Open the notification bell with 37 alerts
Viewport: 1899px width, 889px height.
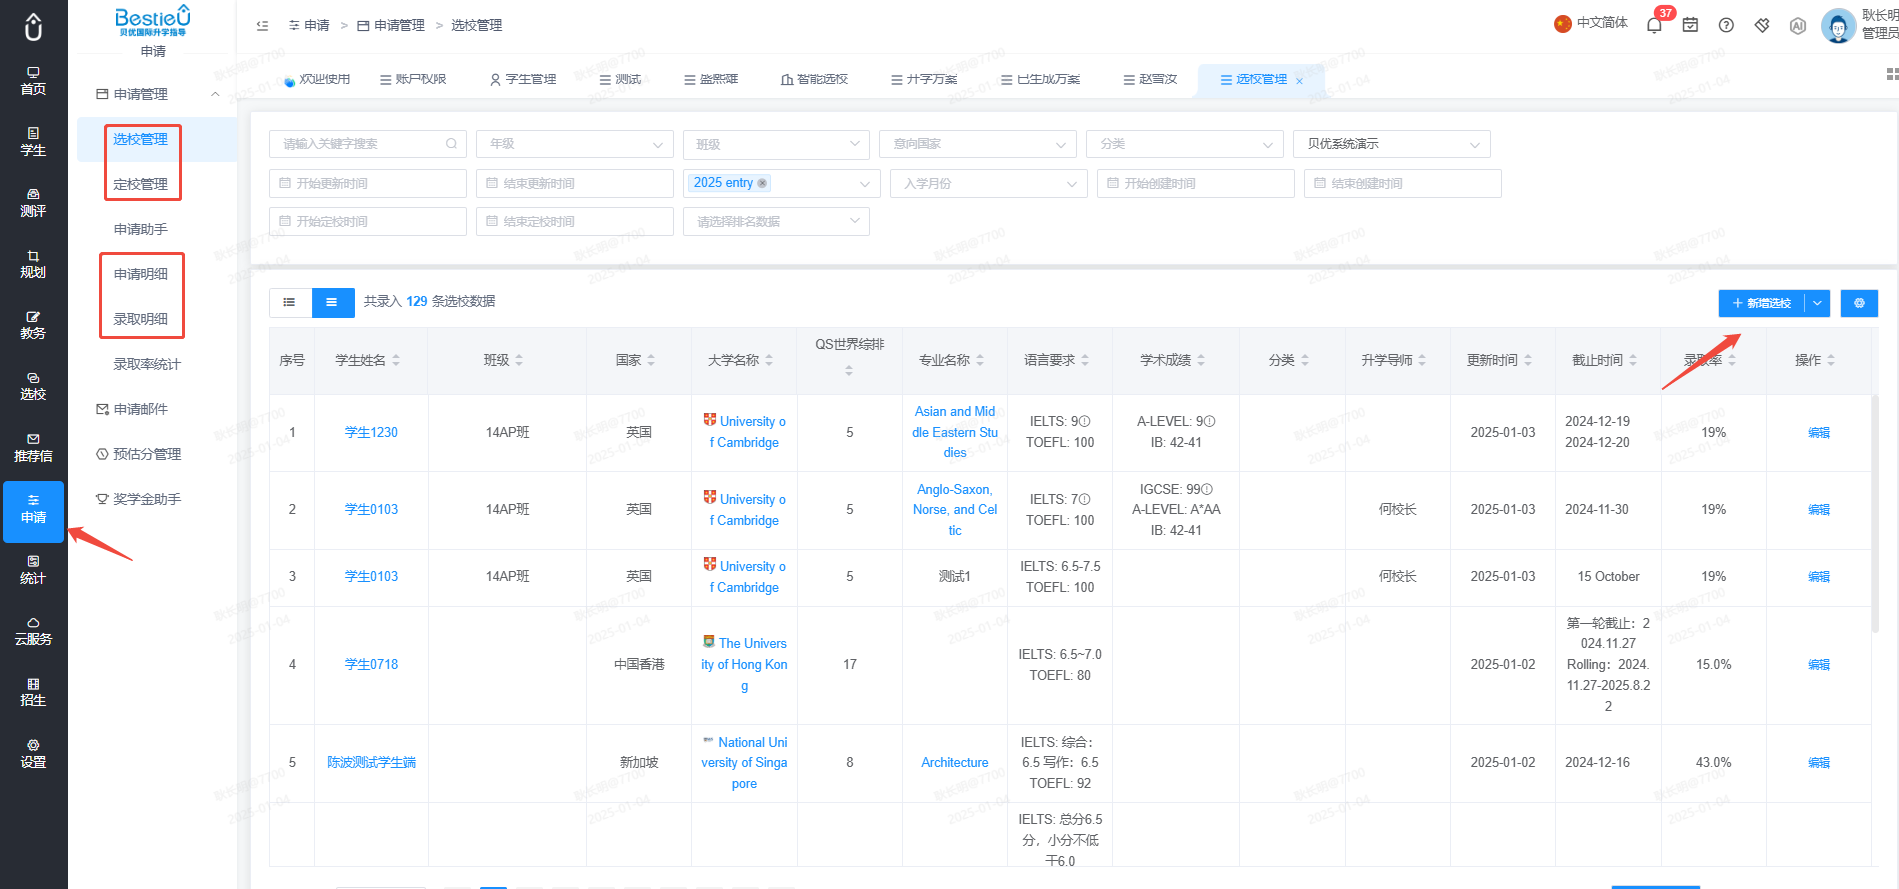1654,25
